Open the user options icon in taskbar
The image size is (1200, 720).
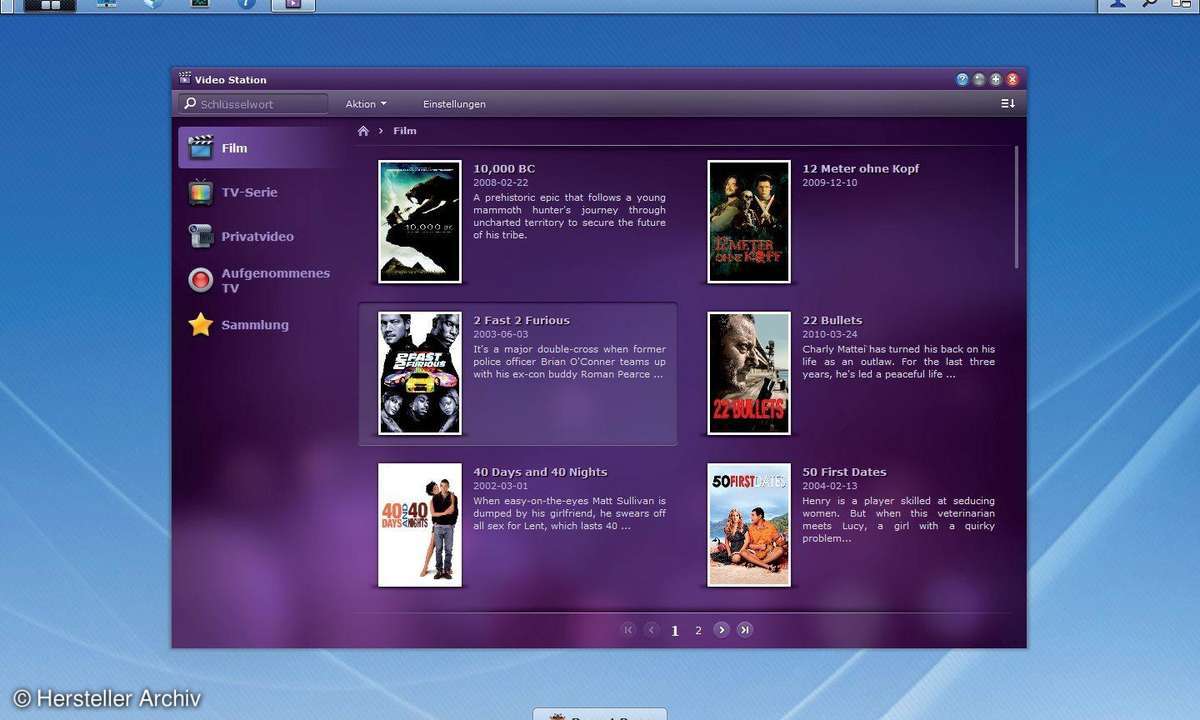coord(1119,4)
